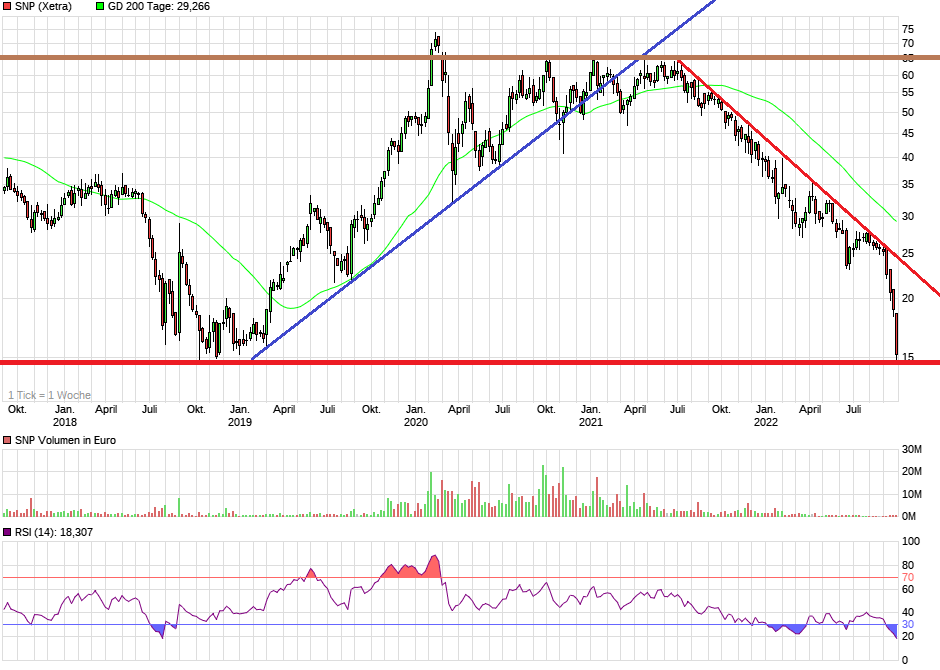Click the volume axis value 0M
Viewport: 940px width, 670px height.
(909, 517)
